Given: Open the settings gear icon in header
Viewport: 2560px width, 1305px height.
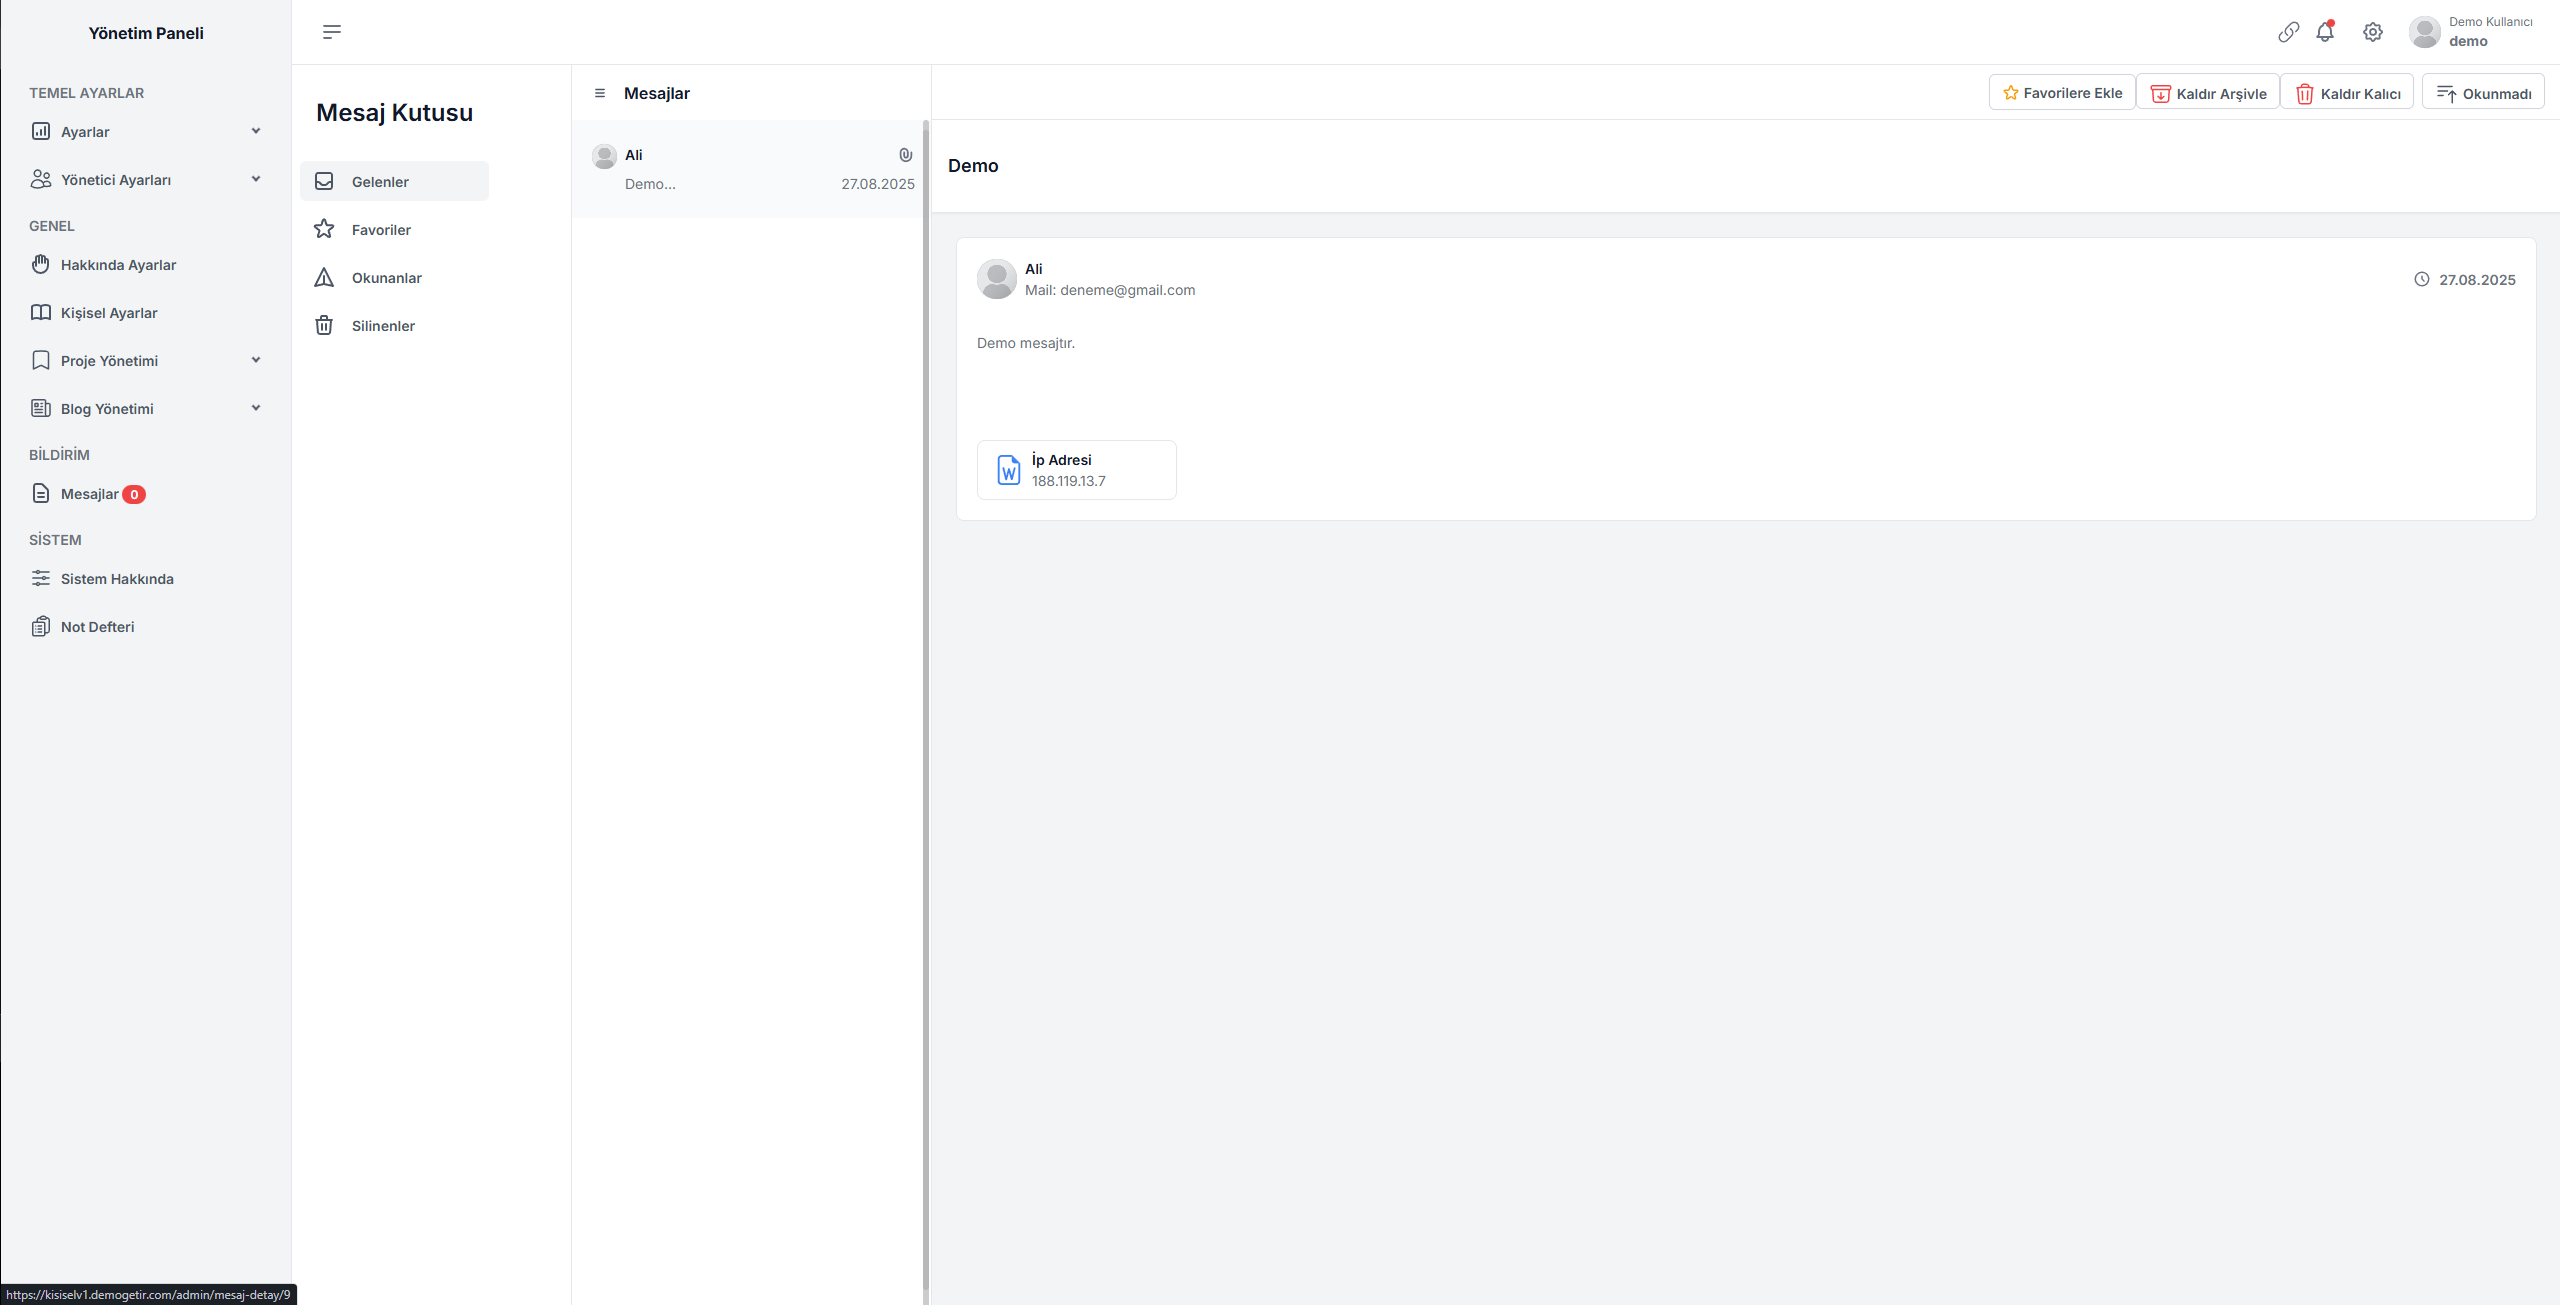Looking at the screenshot, I should tap(2372, 32).
